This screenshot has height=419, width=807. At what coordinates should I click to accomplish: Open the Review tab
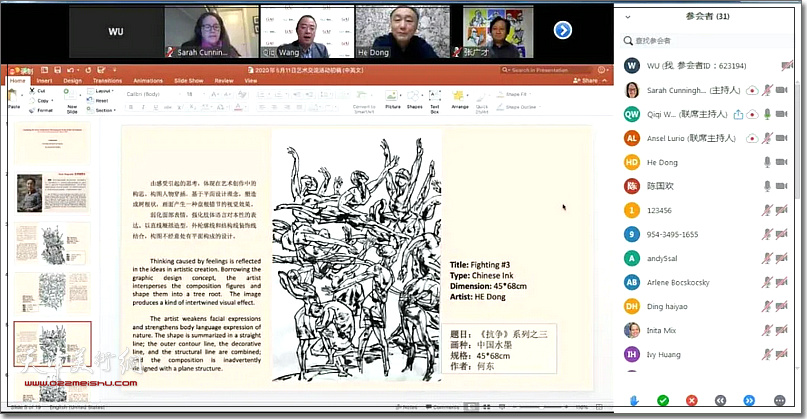(x=224, y=81)
